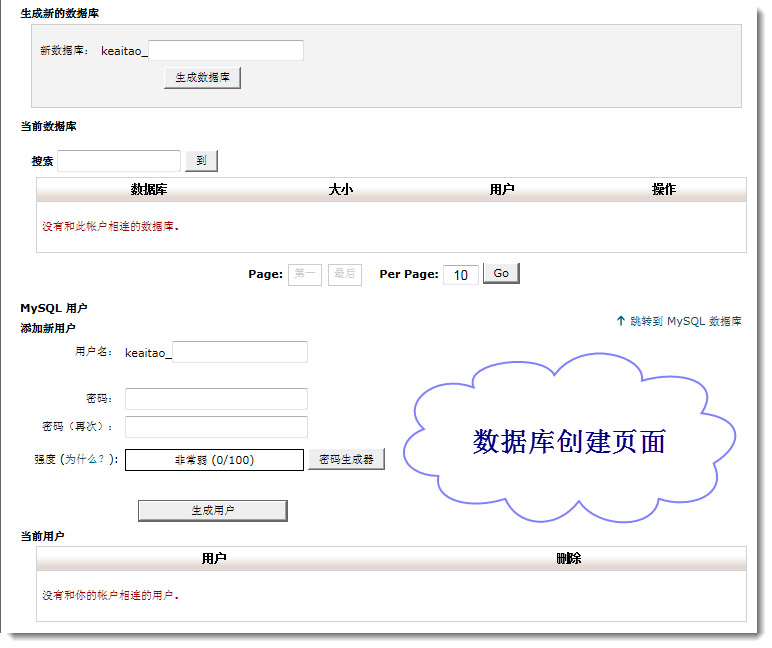772x648 pixels.
Task: Click the 用户名 input field
Action: point(240,352)
